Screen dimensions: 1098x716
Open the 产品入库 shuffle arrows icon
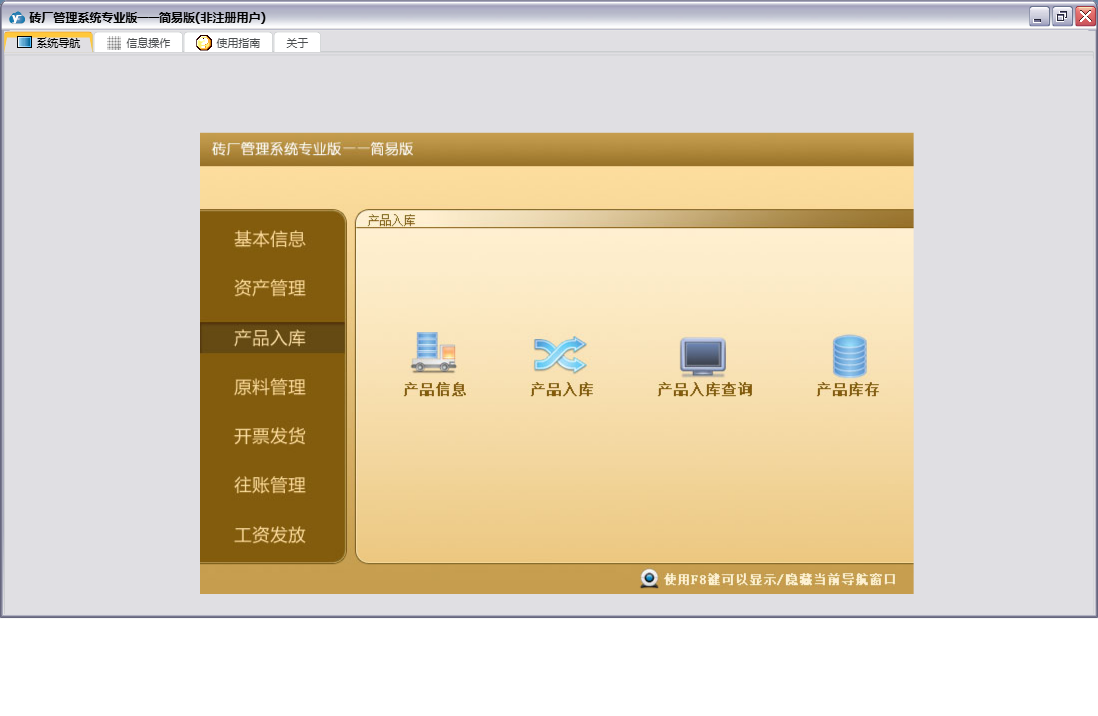560,354
